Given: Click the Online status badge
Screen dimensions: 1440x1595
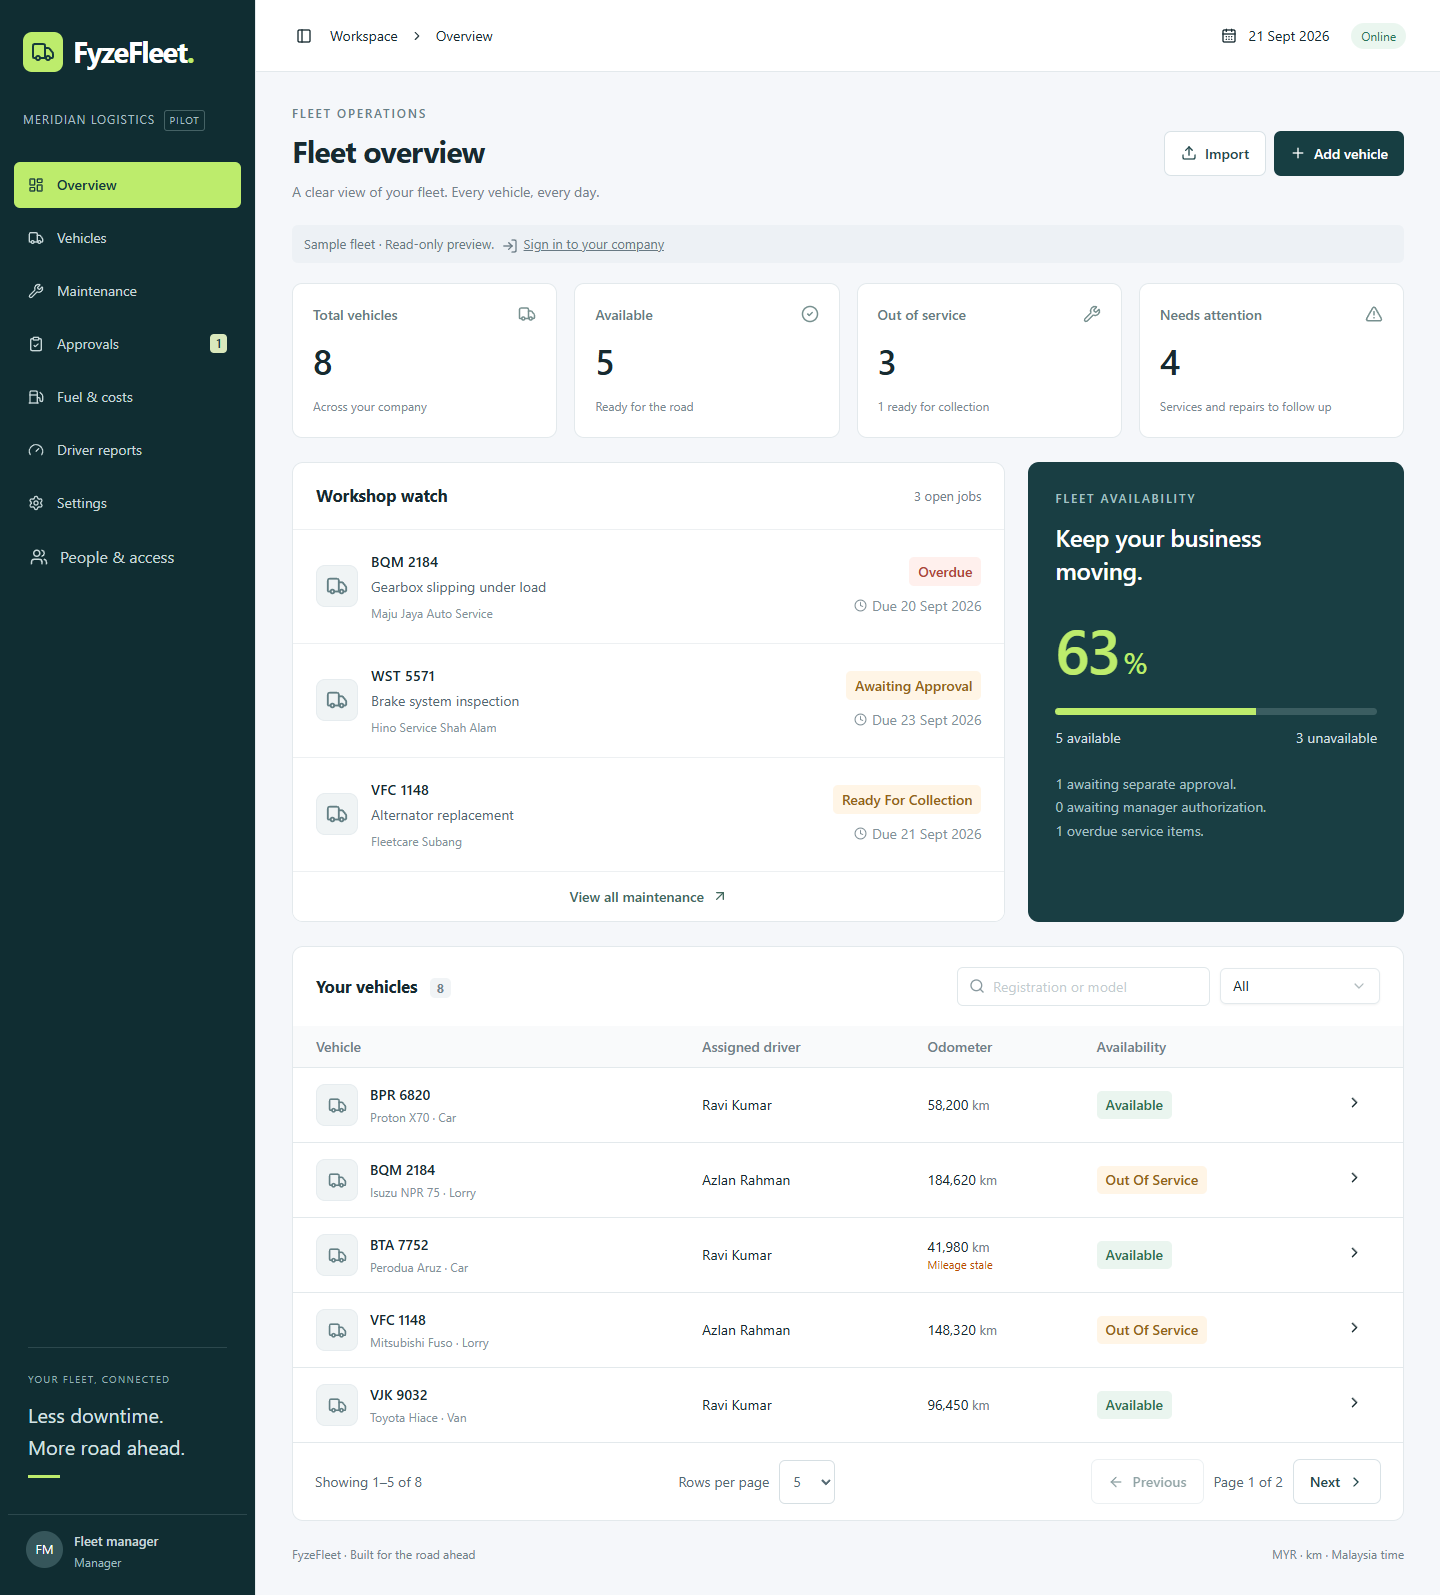Looking at the screenshot, I should point(1378,36).
